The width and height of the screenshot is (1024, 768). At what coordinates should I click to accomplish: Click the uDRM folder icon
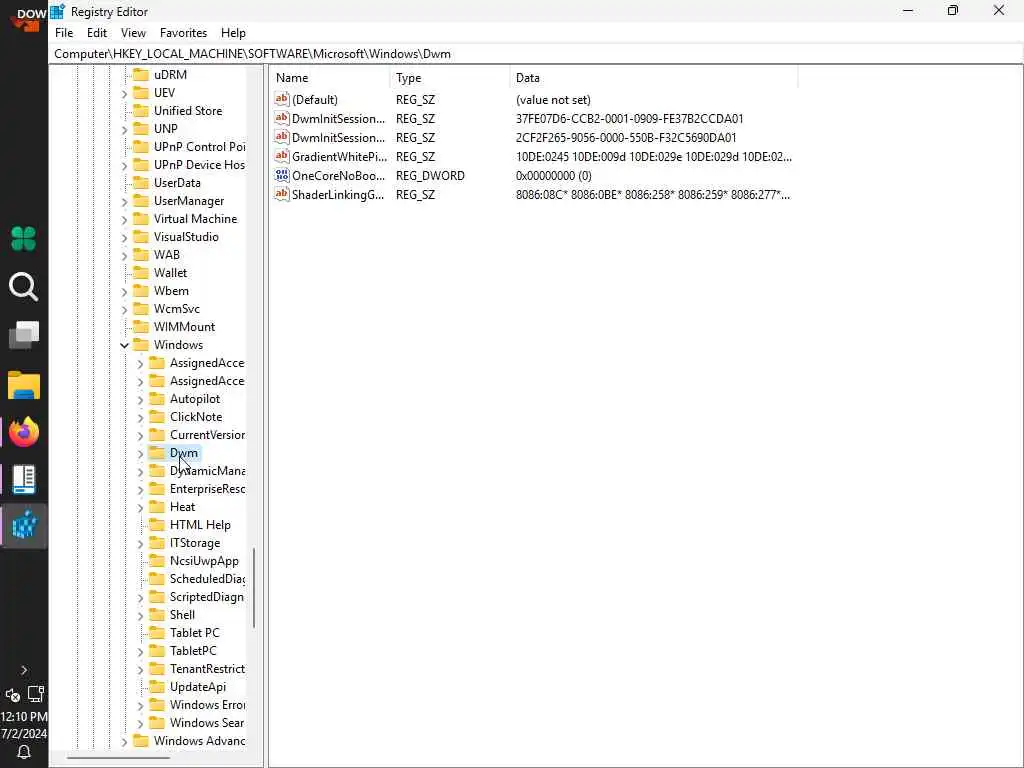click(141, 74)
